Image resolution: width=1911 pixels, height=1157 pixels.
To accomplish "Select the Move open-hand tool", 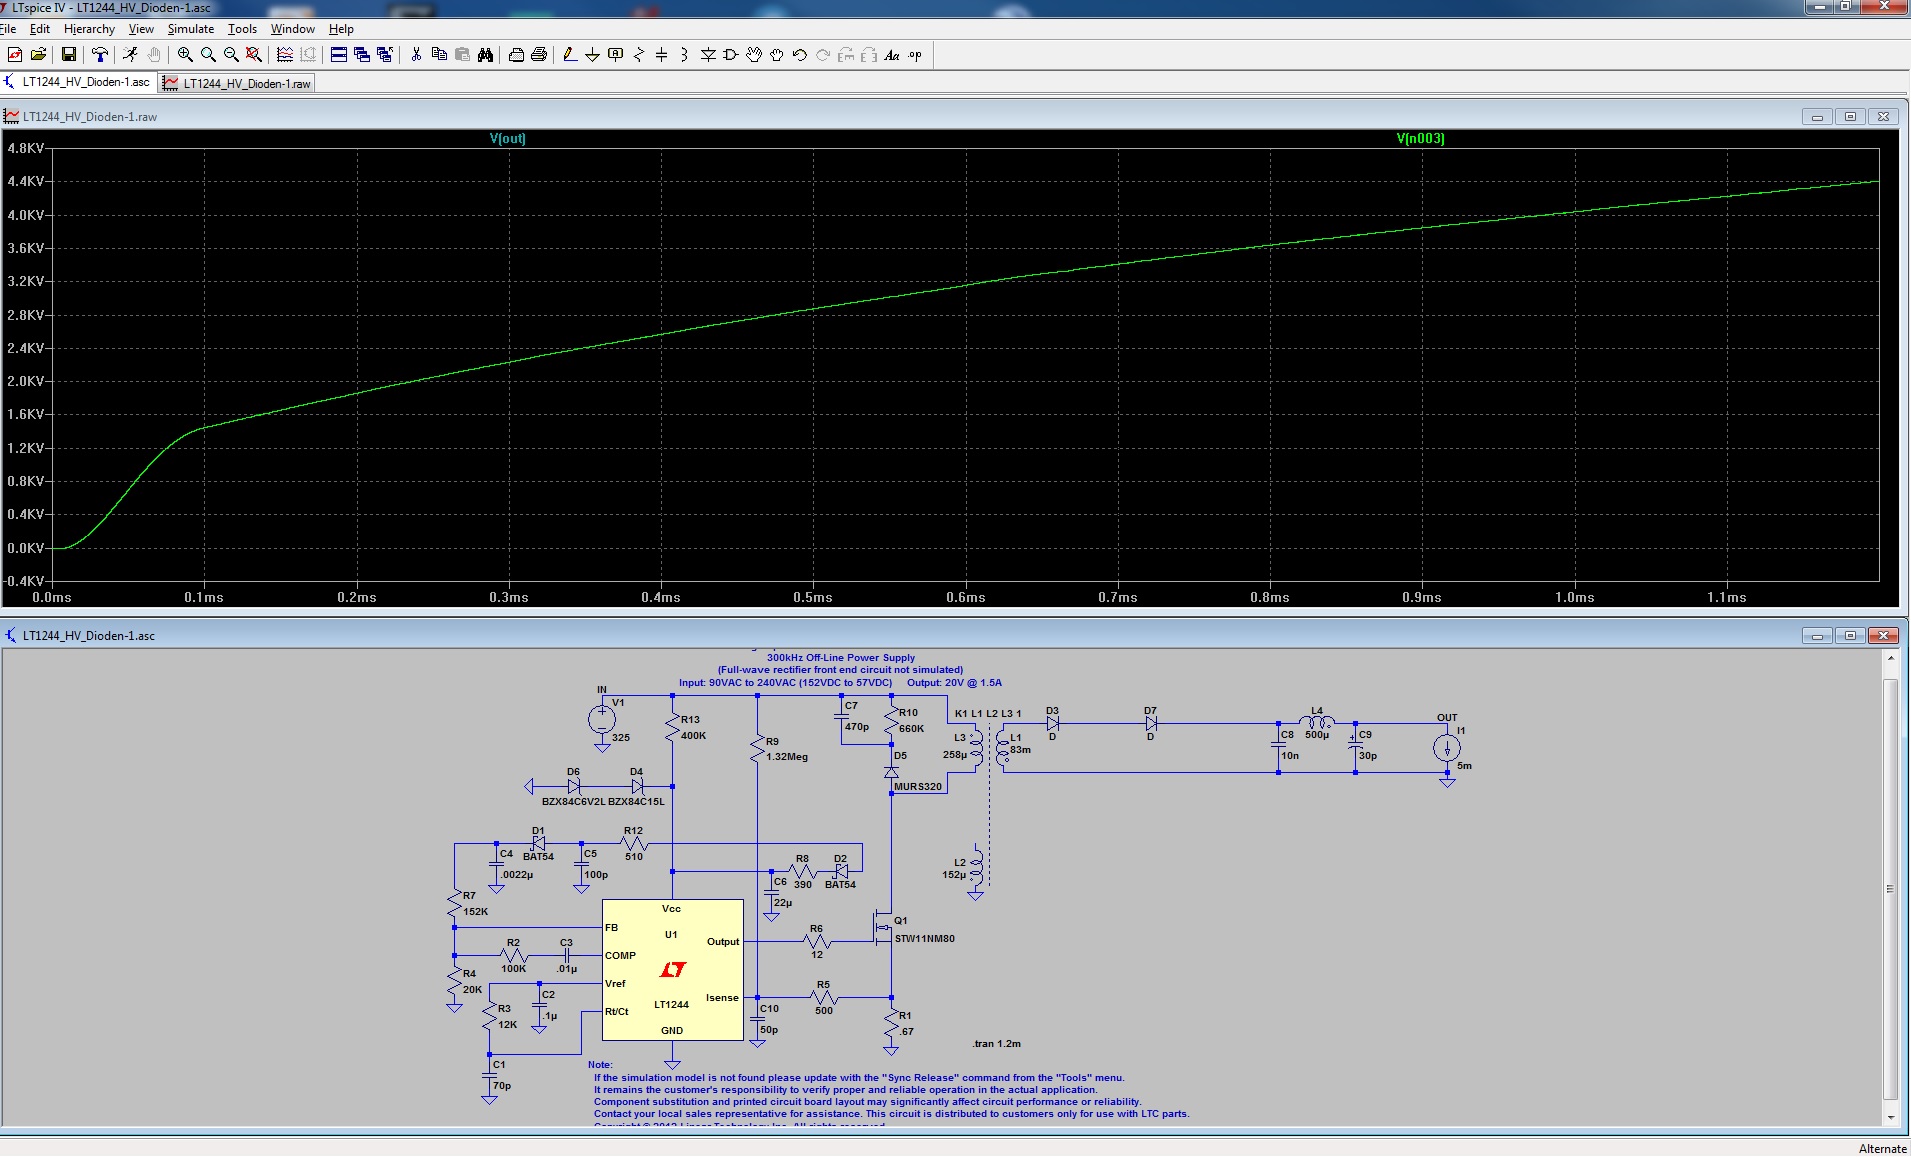I will point(754,55).
